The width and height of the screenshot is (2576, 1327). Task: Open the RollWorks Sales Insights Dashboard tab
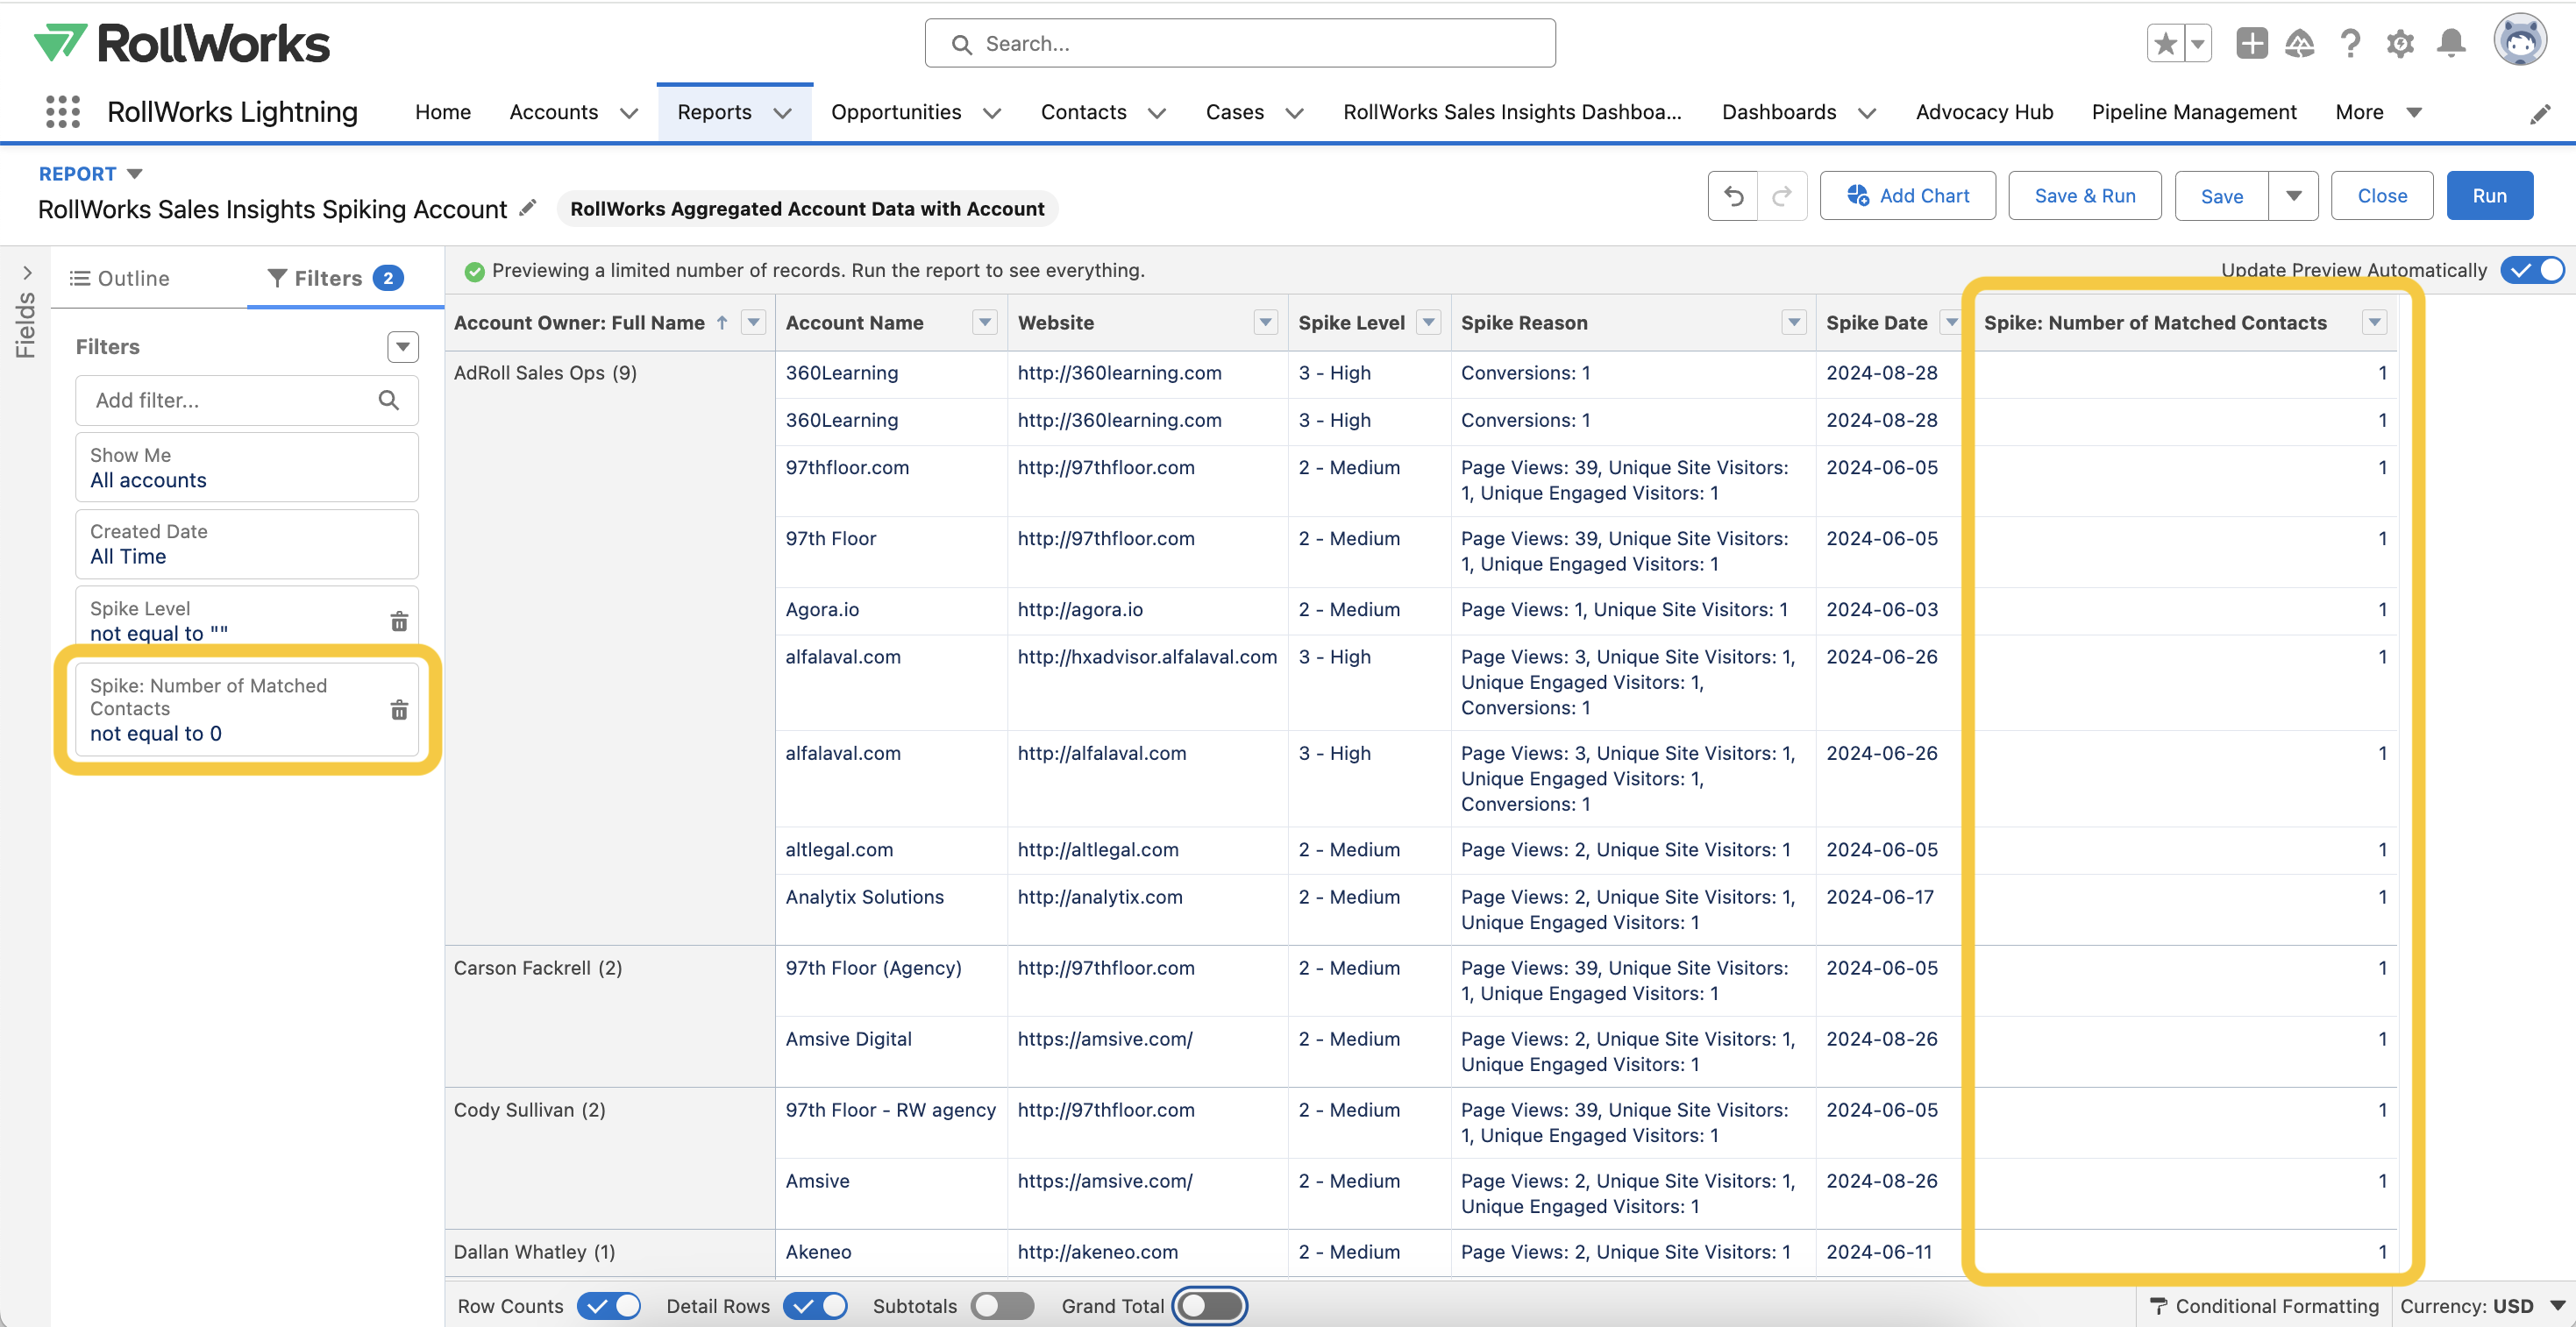pos(1512,112)
